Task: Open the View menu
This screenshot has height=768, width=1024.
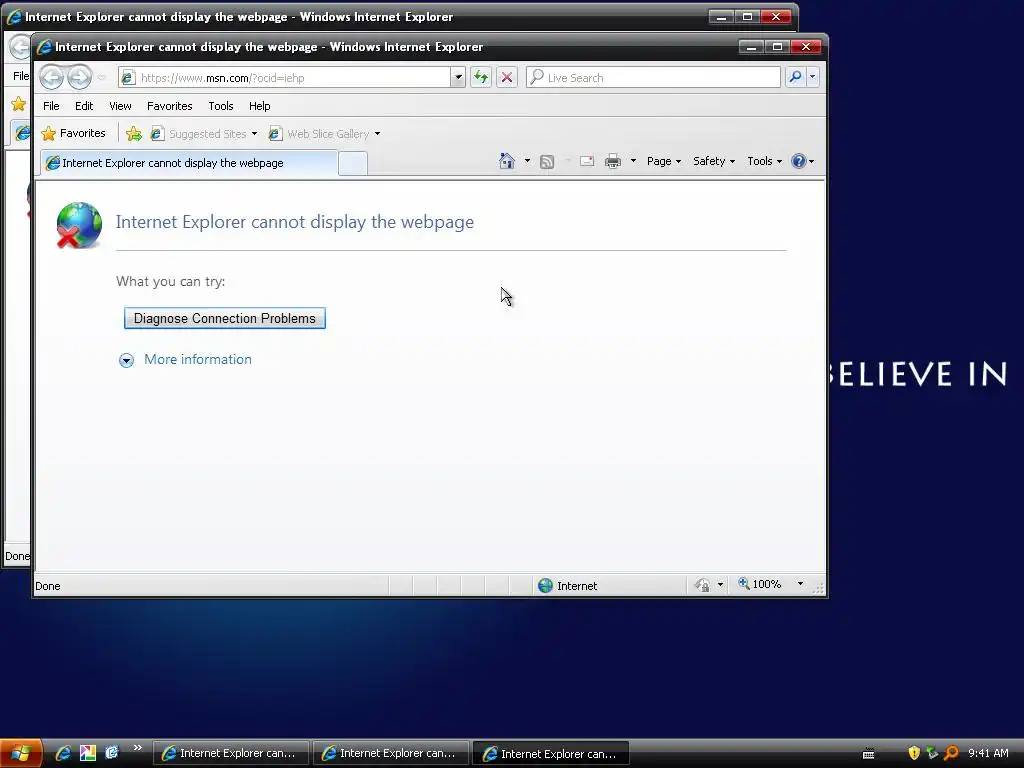Action: point(120,106)
